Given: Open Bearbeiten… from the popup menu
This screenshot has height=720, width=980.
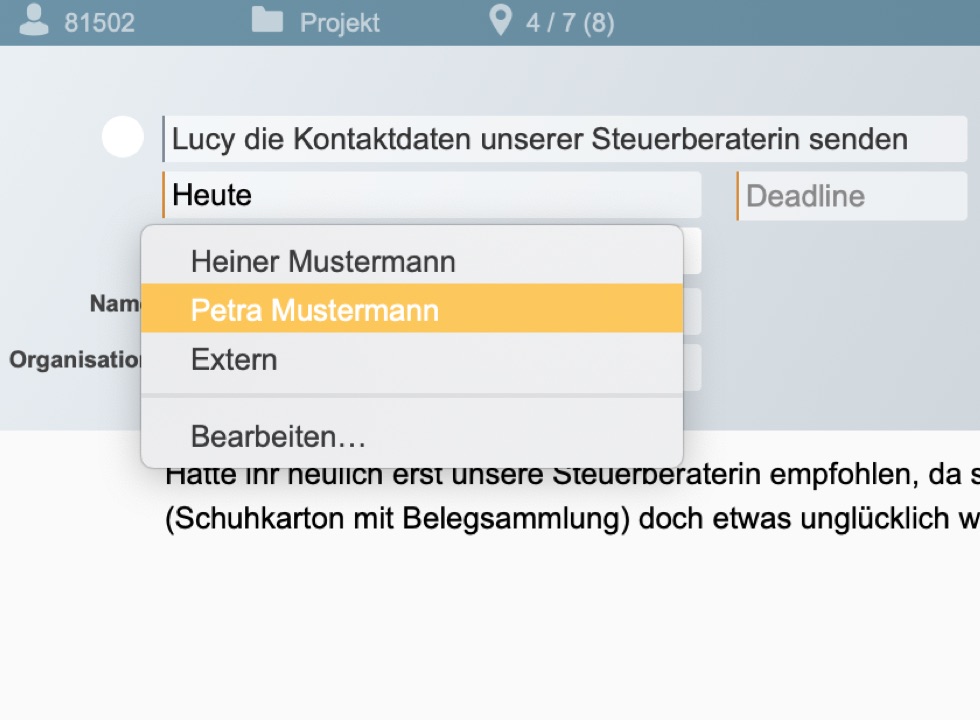Looking at the screenshot, I should (278, 437).
